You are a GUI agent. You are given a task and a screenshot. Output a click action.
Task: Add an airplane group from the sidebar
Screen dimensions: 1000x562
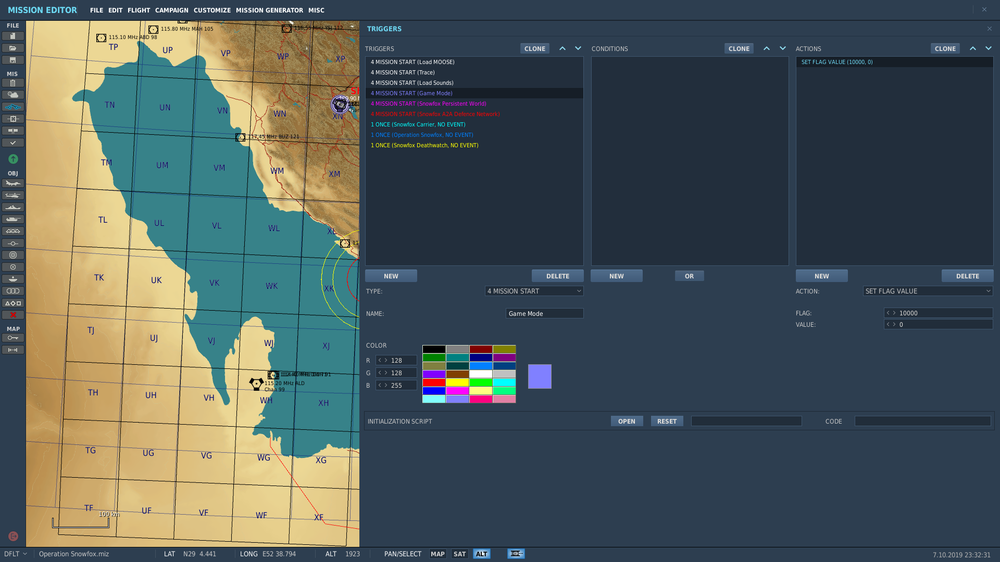(x=12, y=183)
